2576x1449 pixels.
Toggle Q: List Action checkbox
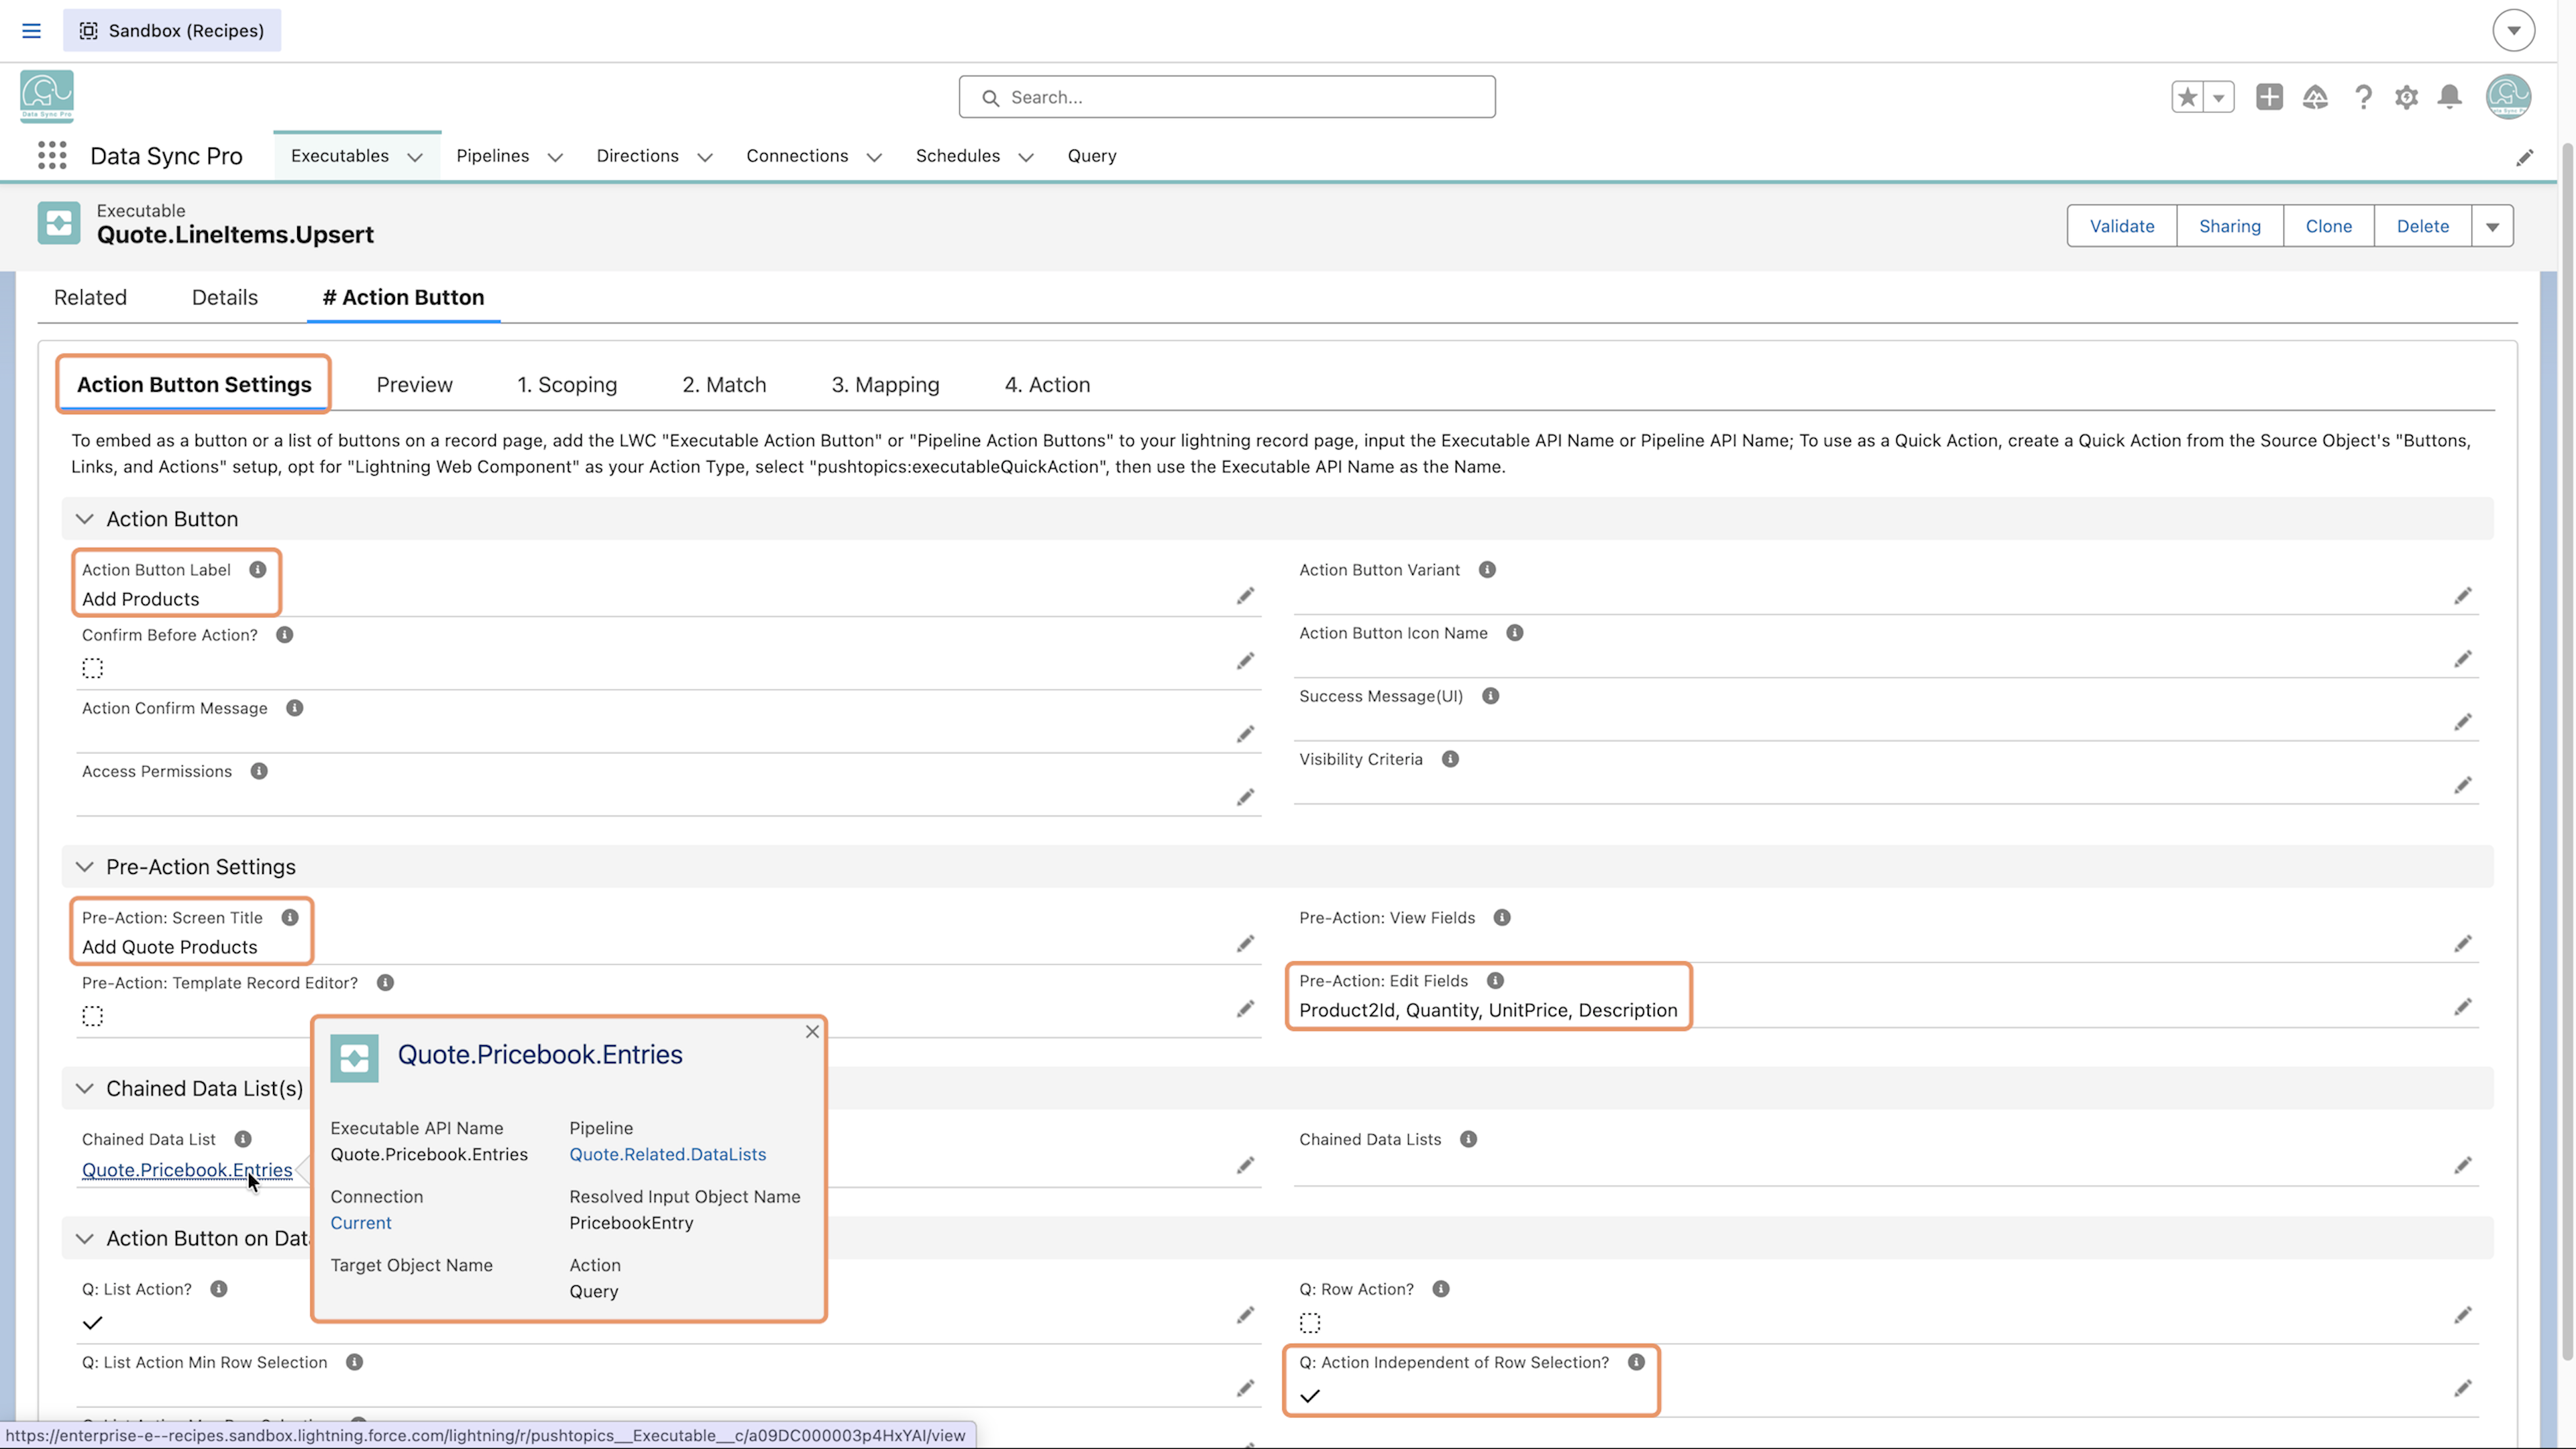[92, 1323]
